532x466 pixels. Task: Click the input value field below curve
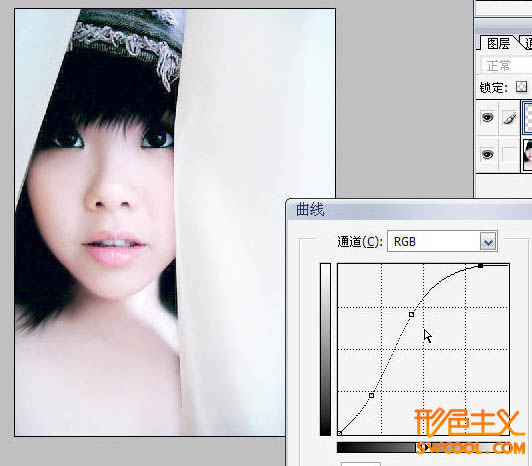point(361,464)
